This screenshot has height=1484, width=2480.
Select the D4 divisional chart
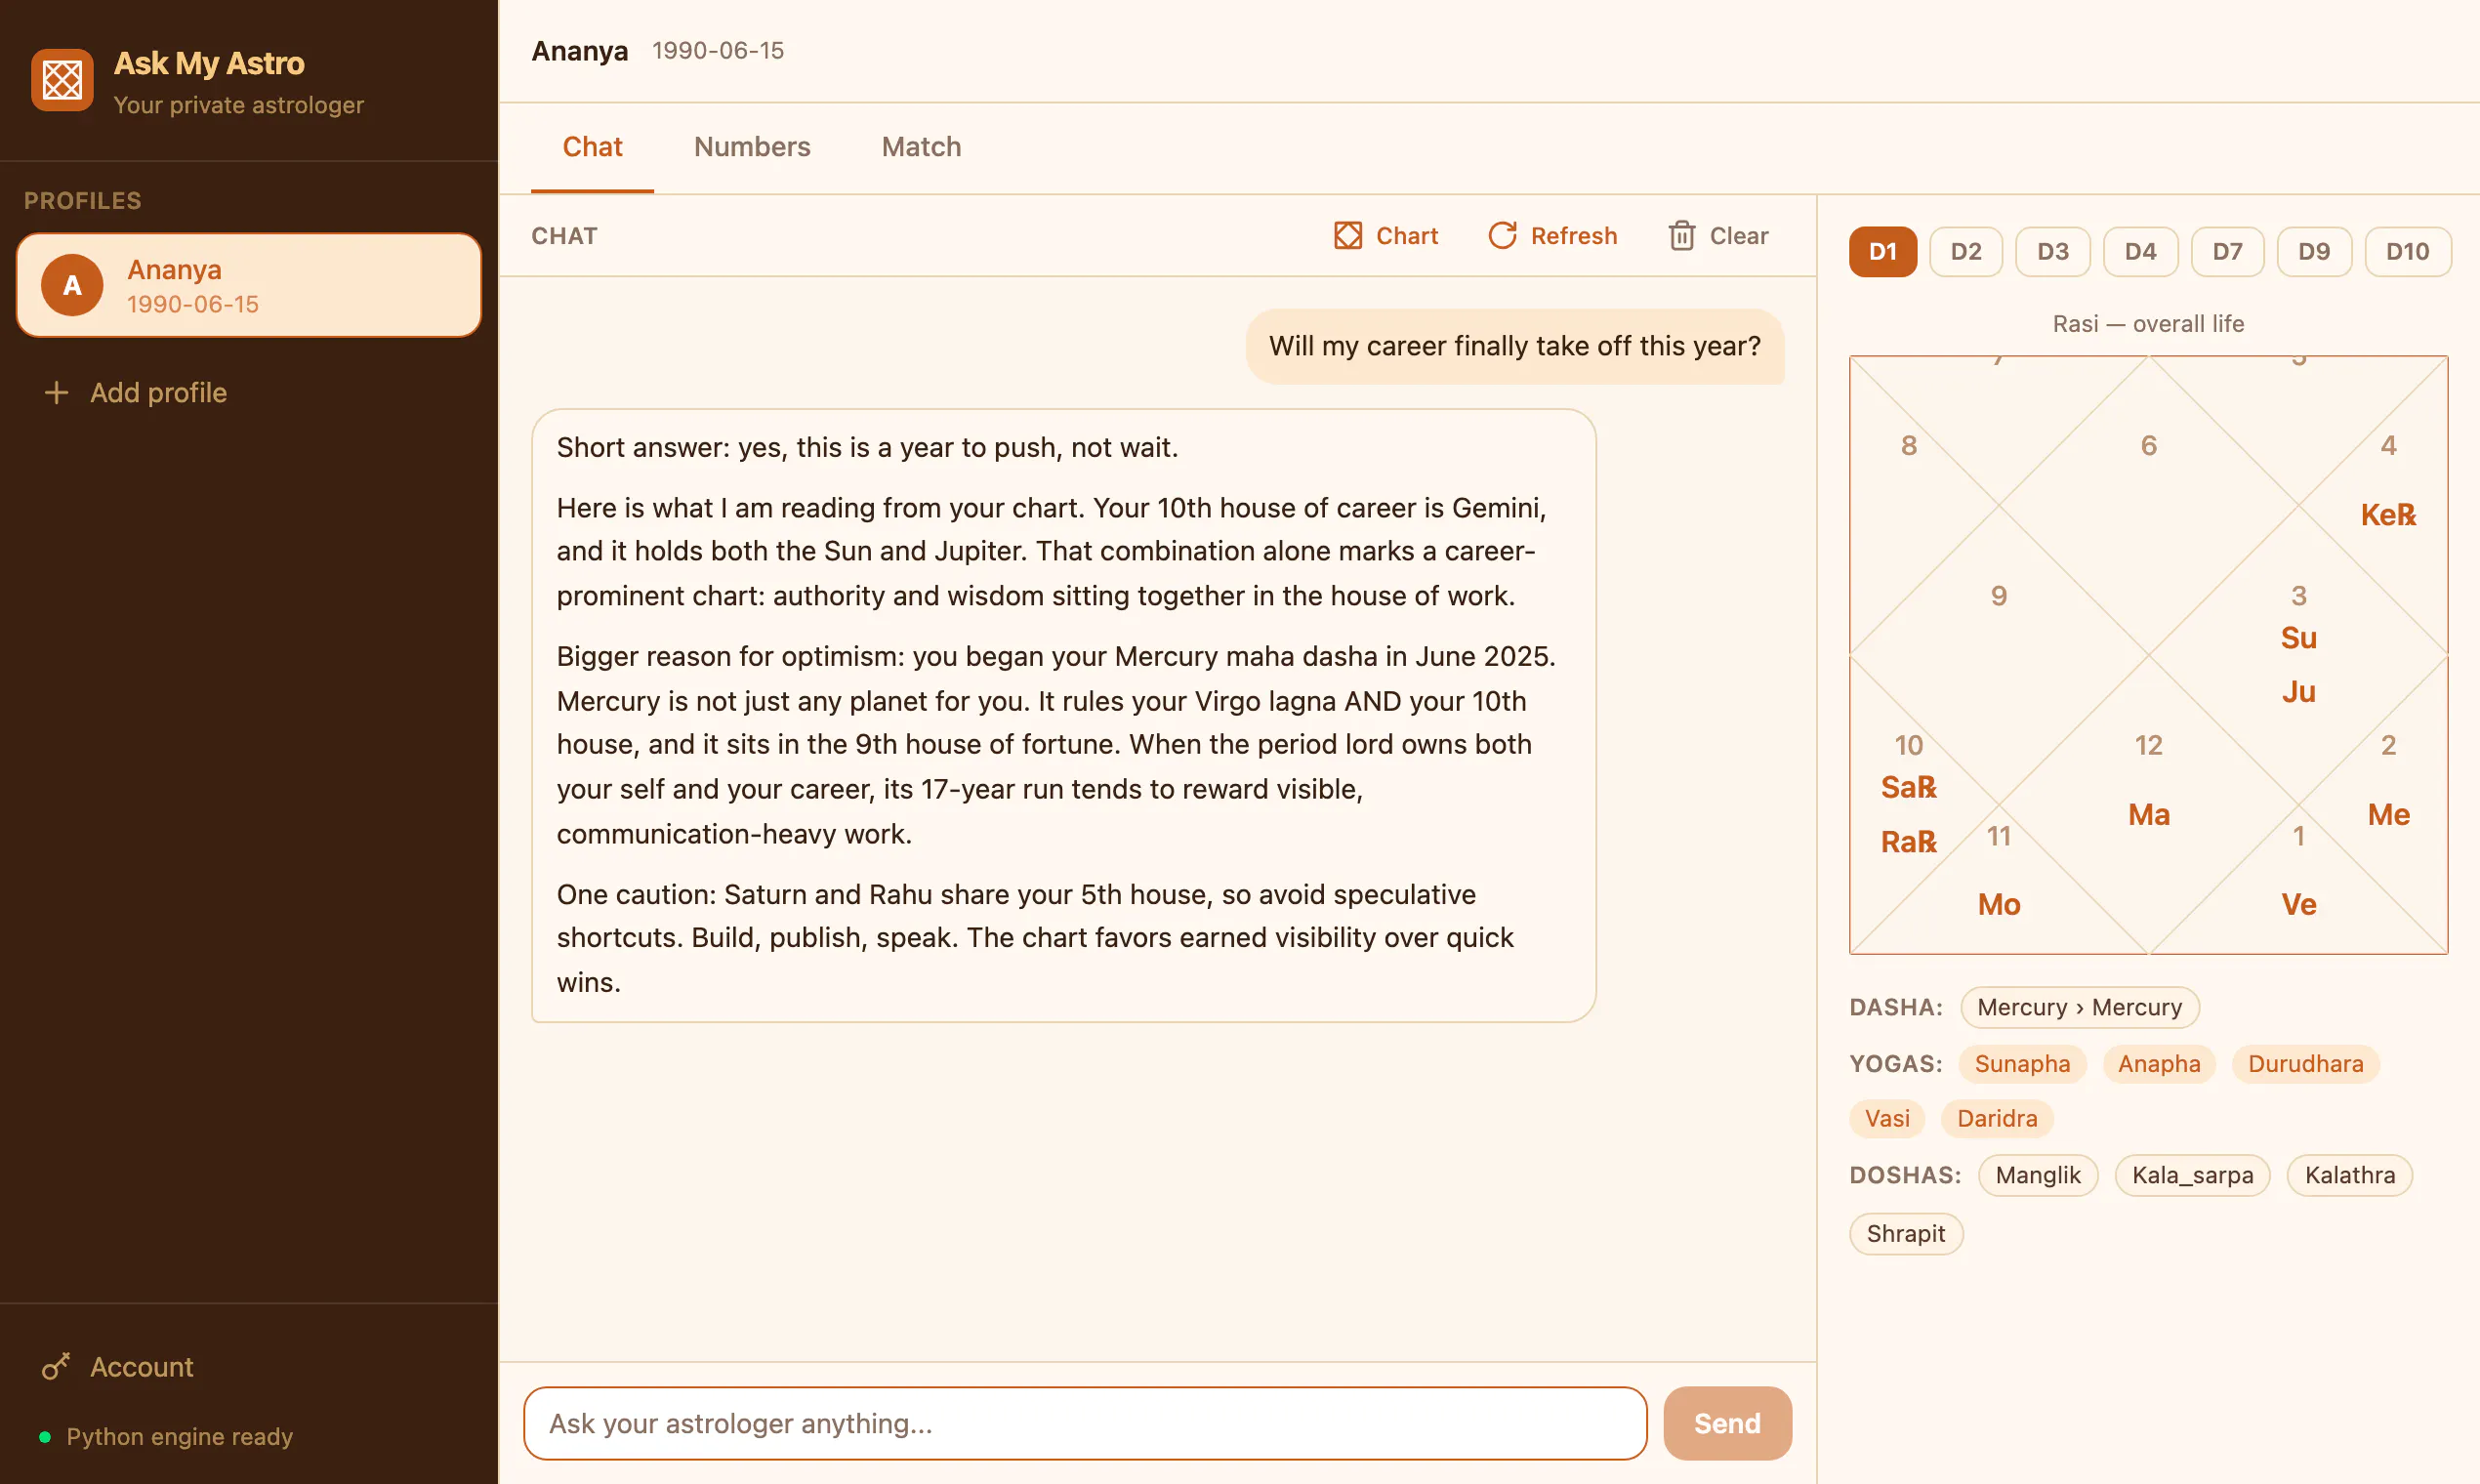(x=2140, y=251)
